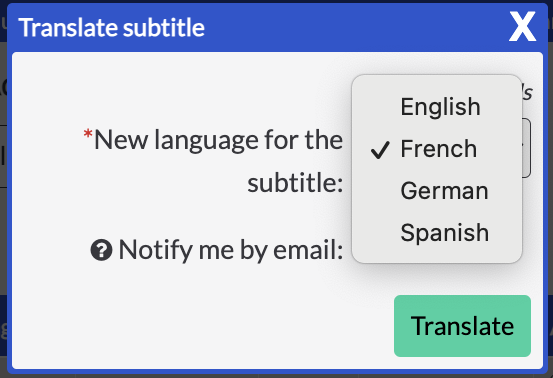Click the checkmark beside French

pos(380,150)
